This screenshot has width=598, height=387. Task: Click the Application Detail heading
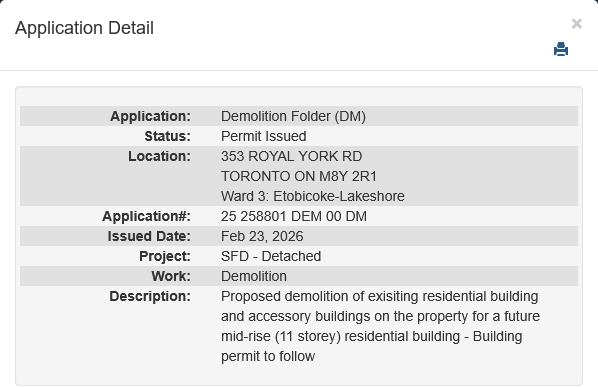pyautogui.click(x=84, y=28)
